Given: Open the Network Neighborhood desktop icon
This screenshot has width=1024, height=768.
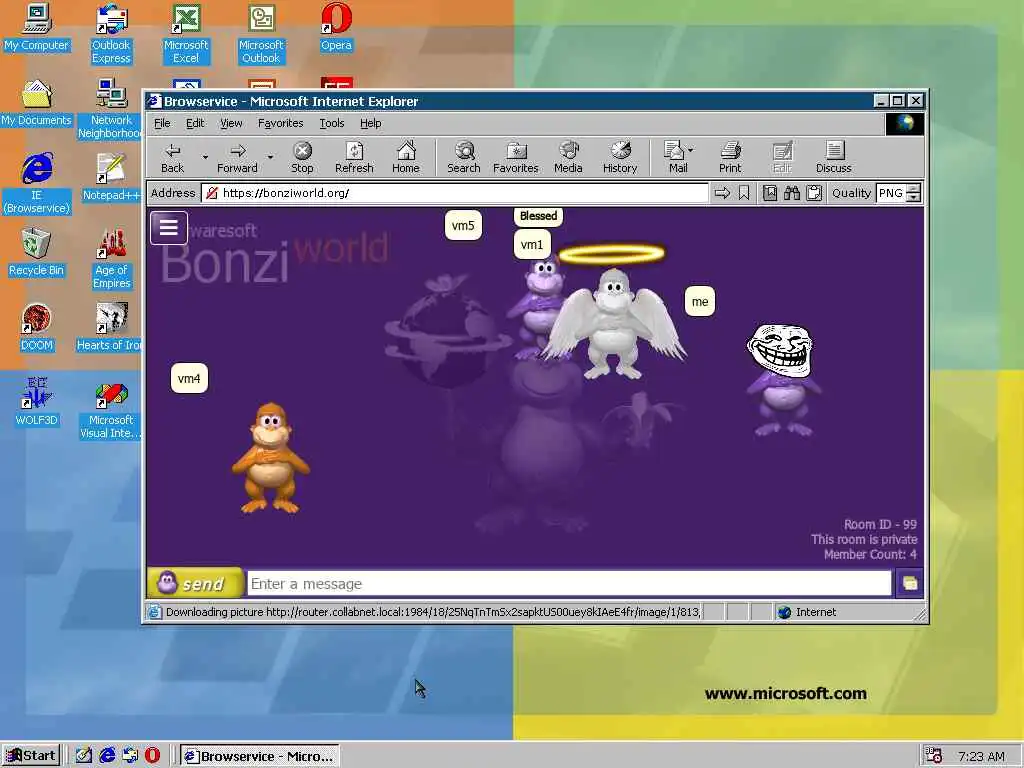Looking at the screenshot, I should tap(111, 108).
